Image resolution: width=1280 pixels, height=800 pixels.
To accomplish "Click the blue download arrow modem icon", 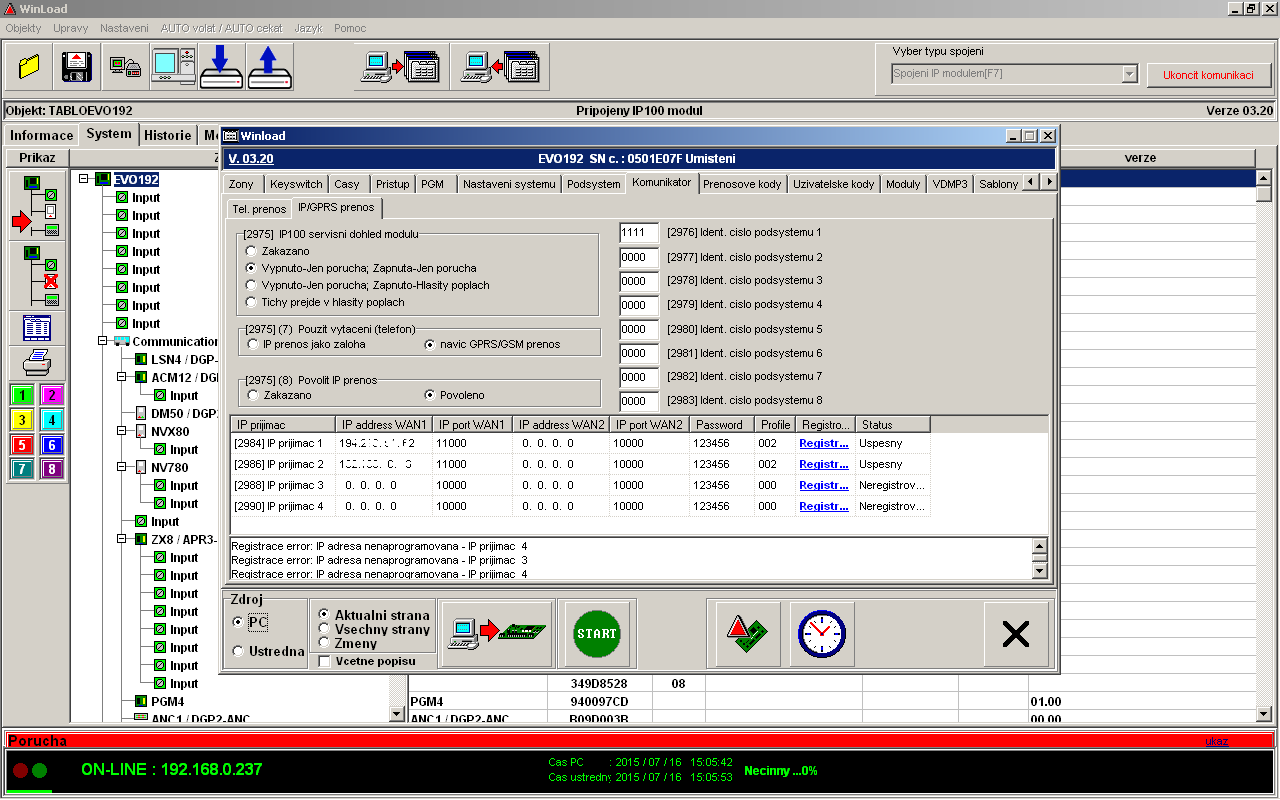I will click(x=221, y=67).
